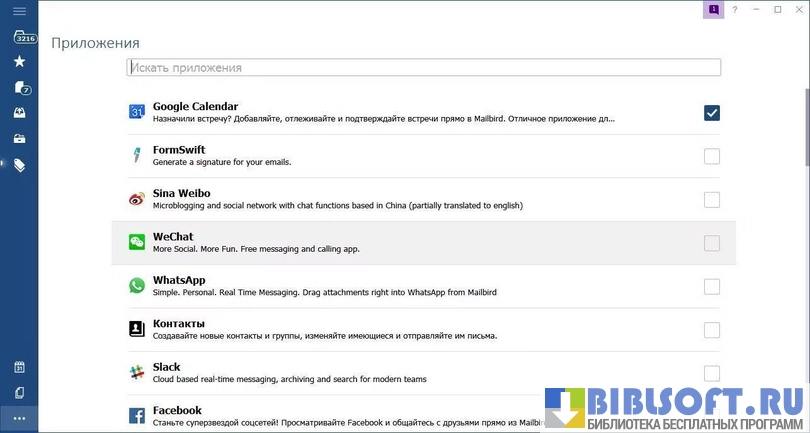The image size is (810, 433).
Task: Enable the FormSwift app checkbox
Action: click(711, 156)
